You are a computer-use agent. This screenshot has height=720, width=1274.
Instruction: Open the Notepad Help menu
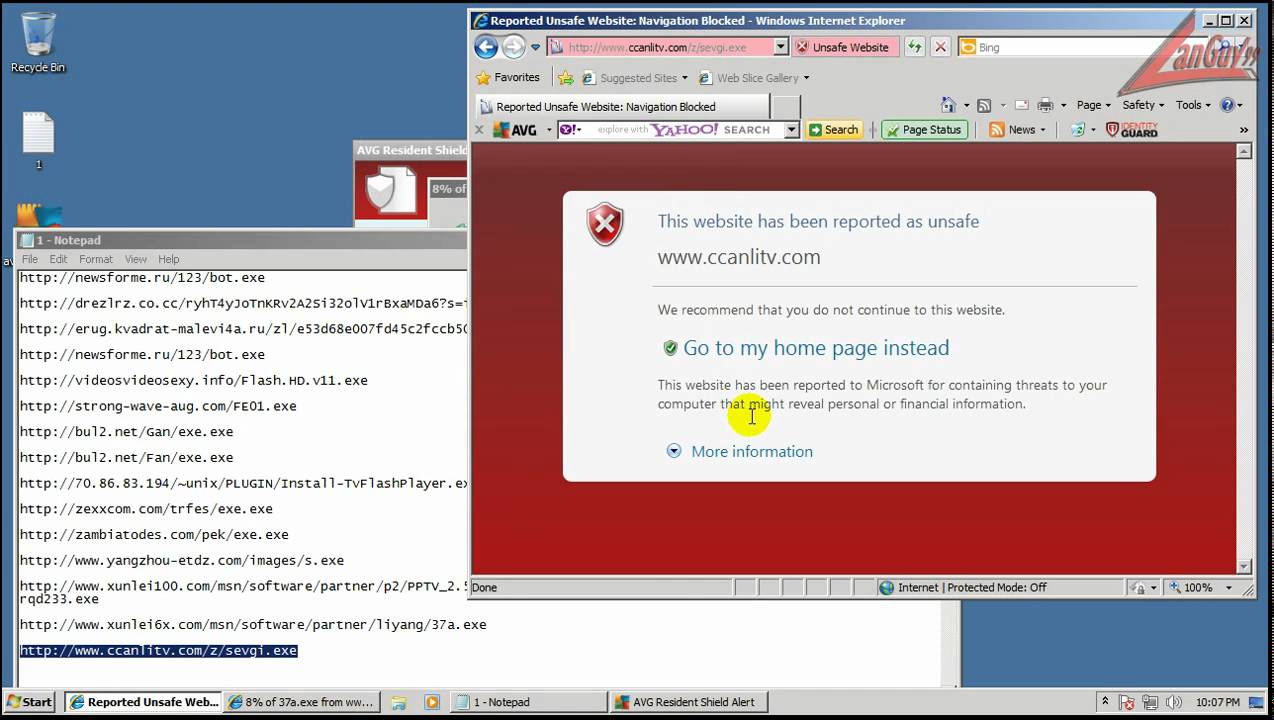[x=169, y=259]
